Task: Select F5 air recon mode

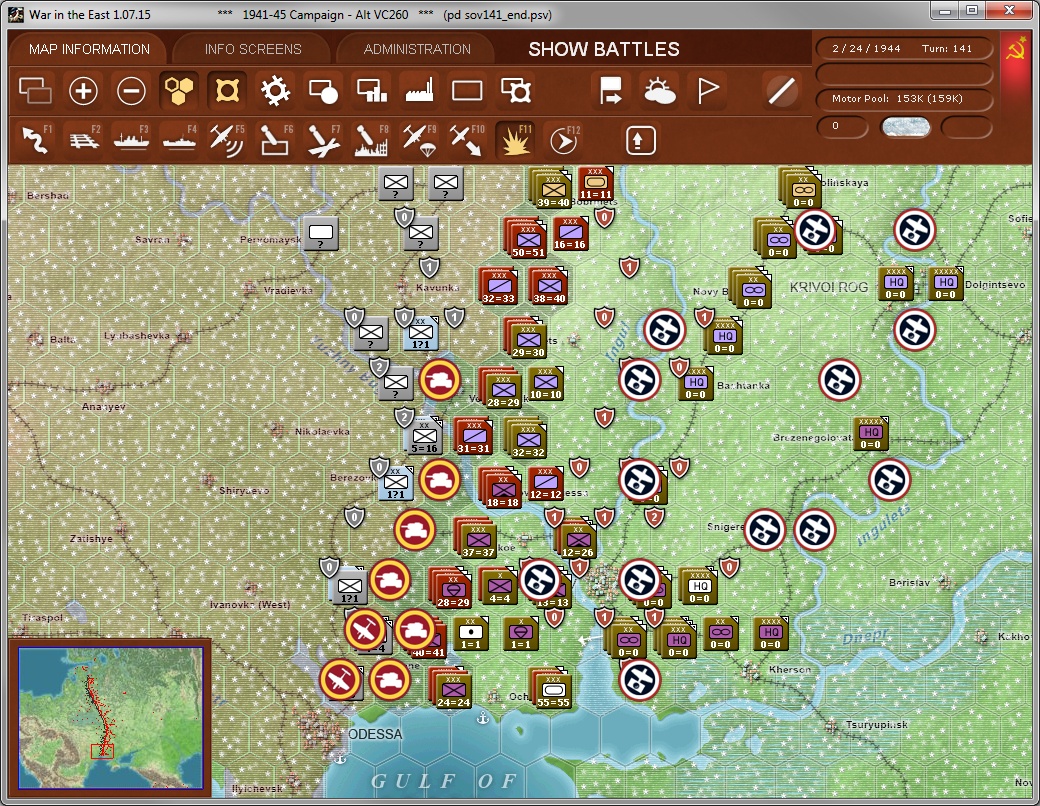Action: coord(227,140)
